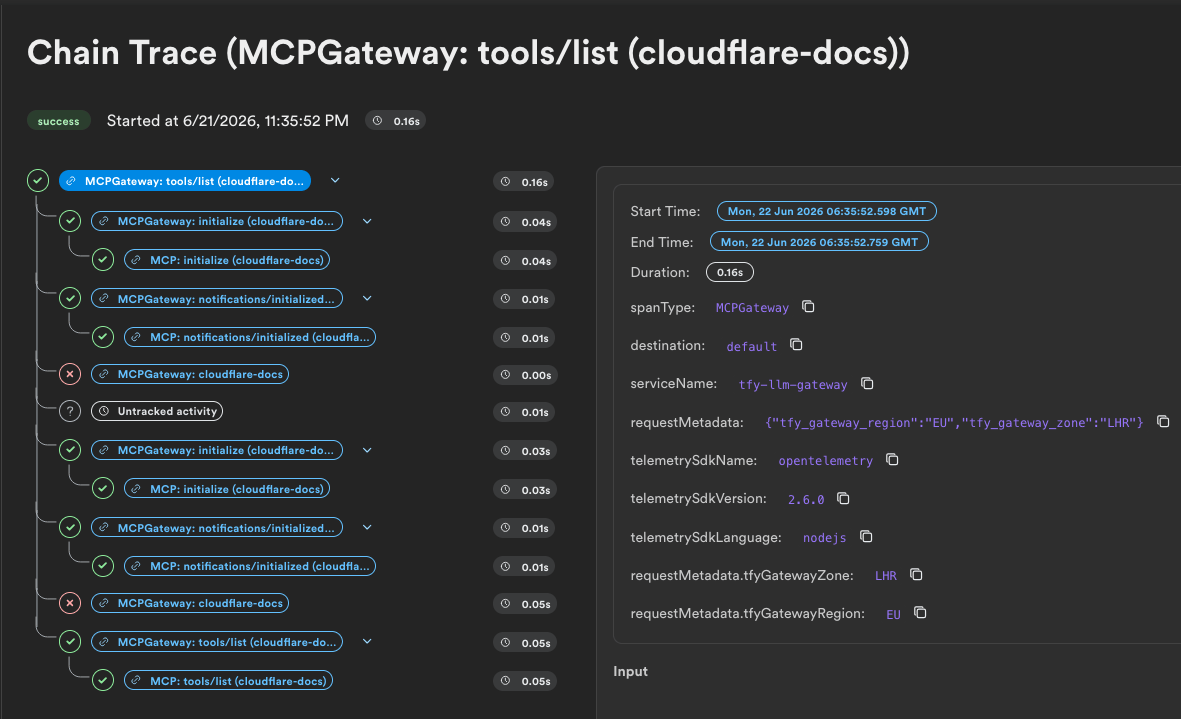This screenshot has height=719, width=1181.
Task: Open first MCPGateway: initialize span (0.04s)
Action: 217,221
